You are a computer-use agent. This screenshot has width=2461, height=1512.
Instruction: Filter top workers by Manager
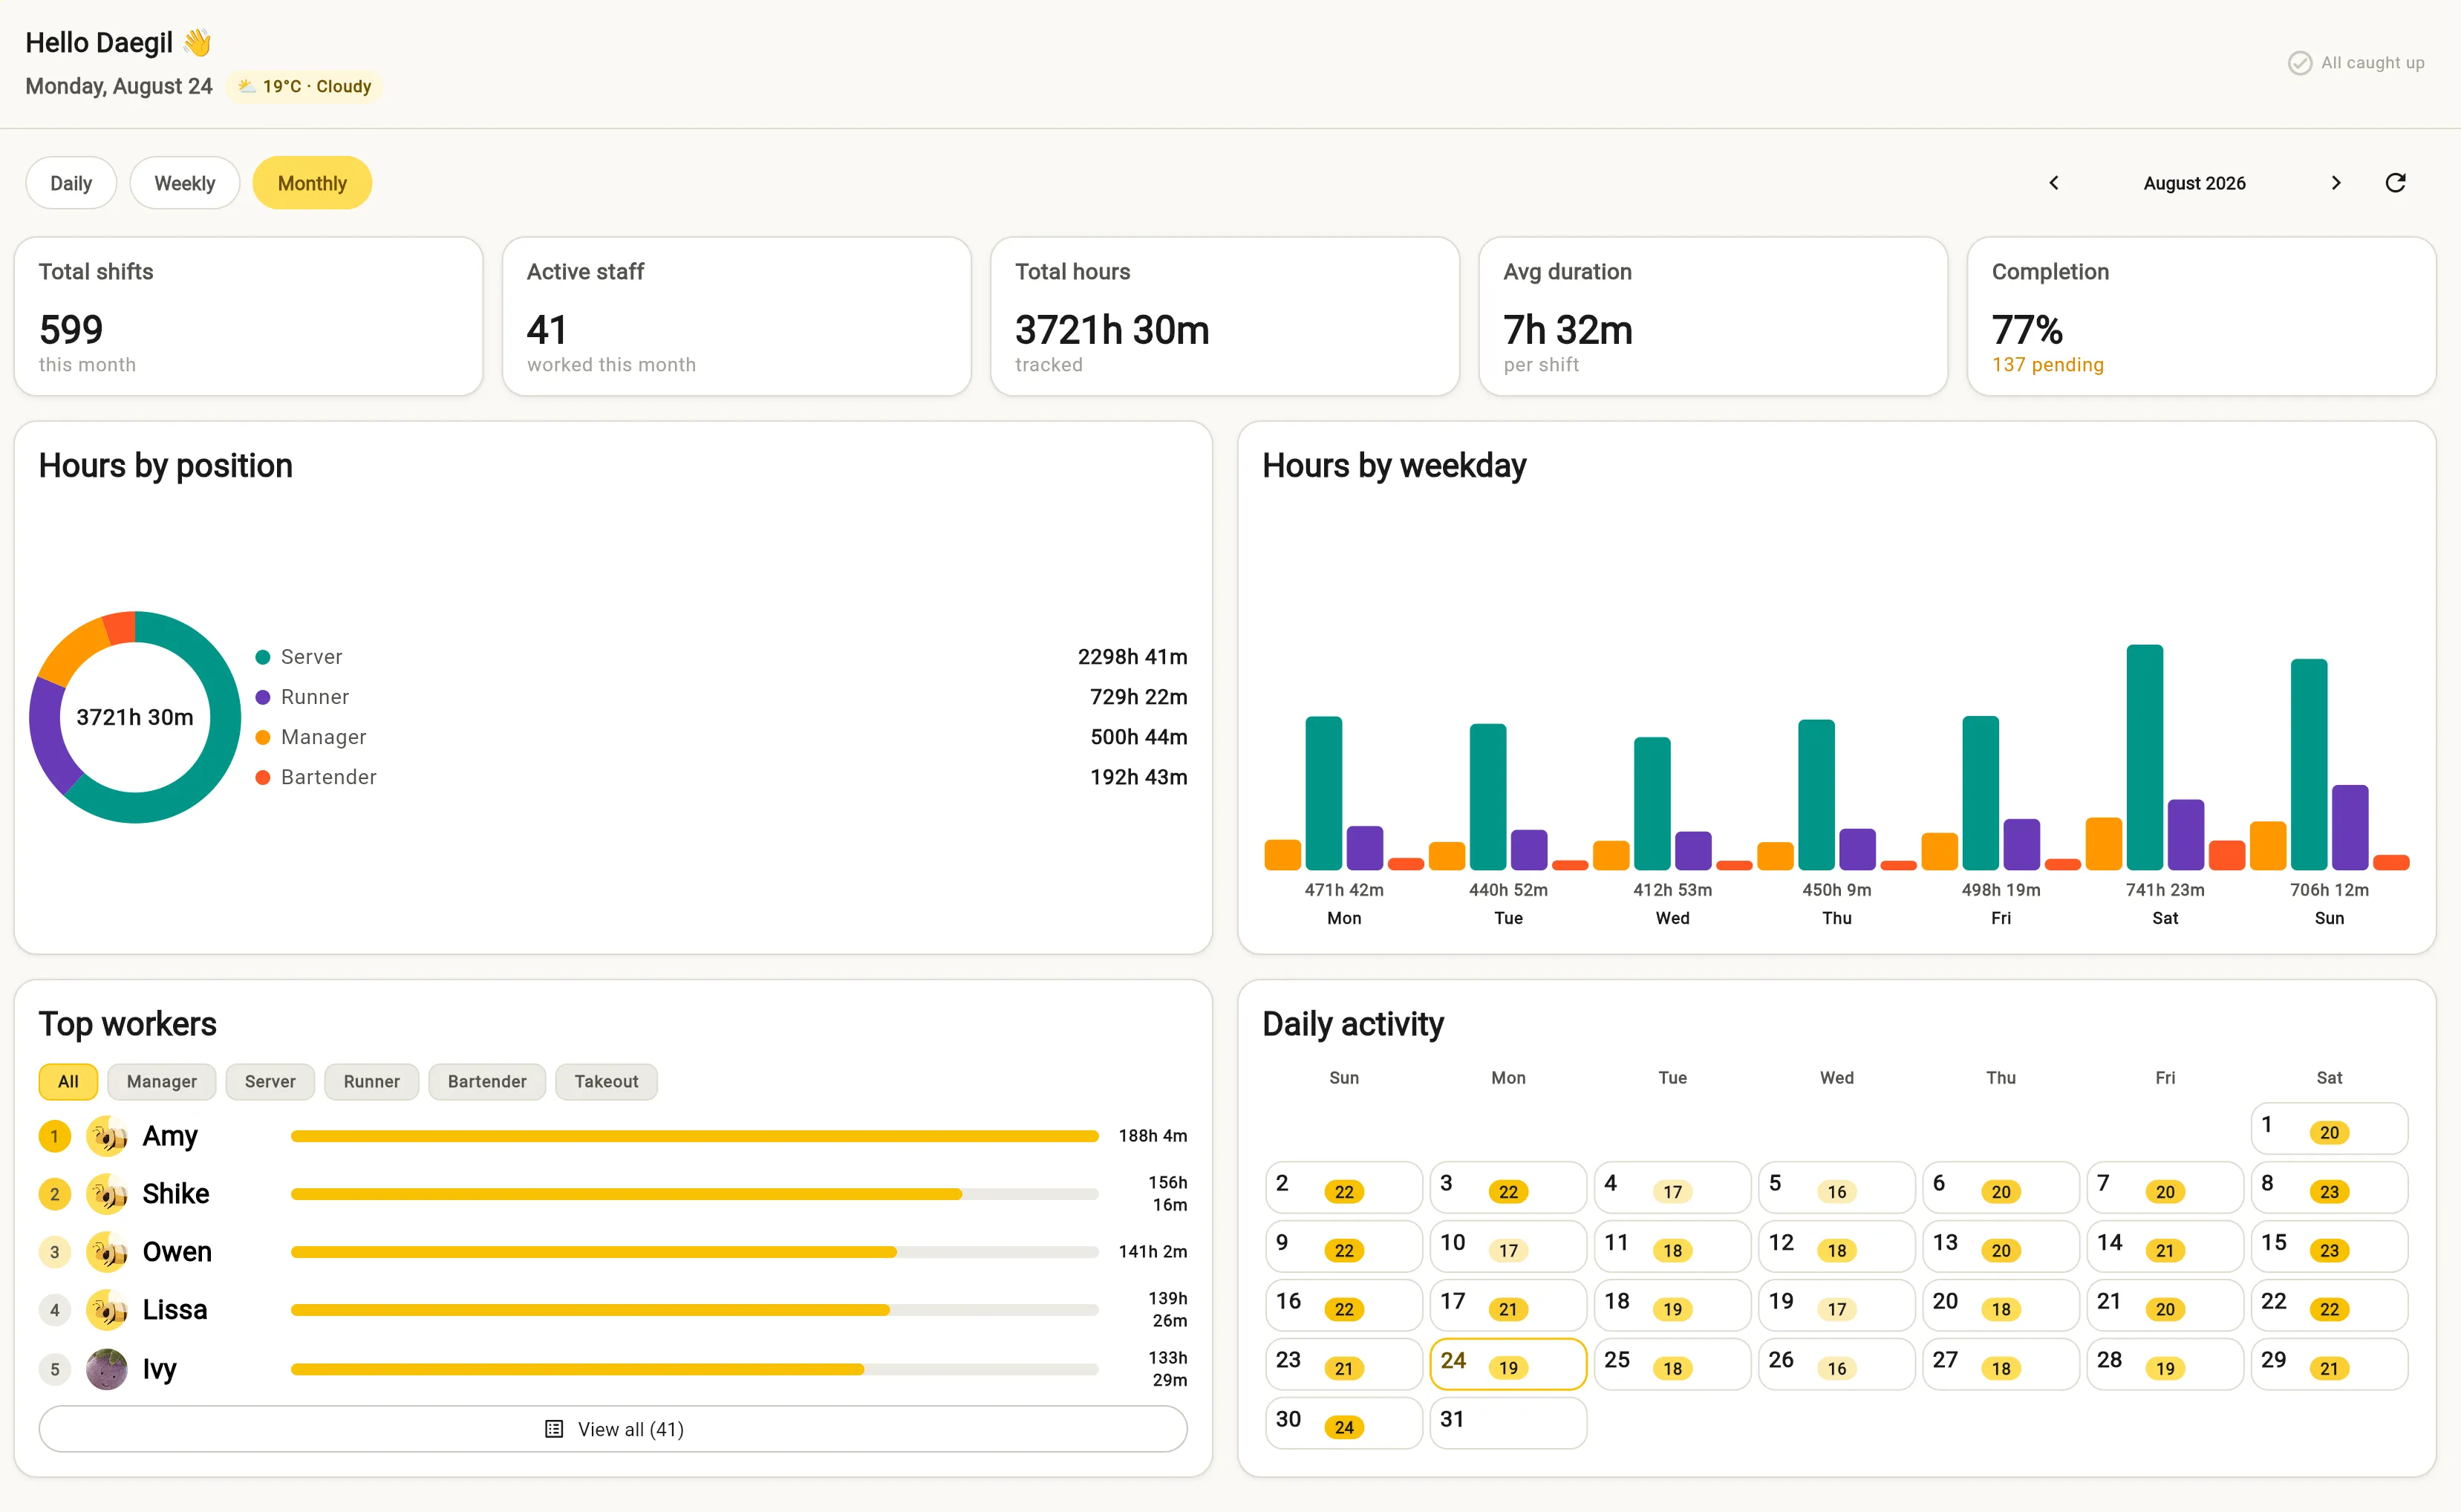[x=162, y=1082]
